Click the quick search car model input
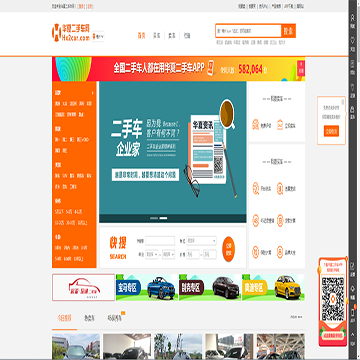Viewport: 360px width, 360px height. click(x=160, y=241)
